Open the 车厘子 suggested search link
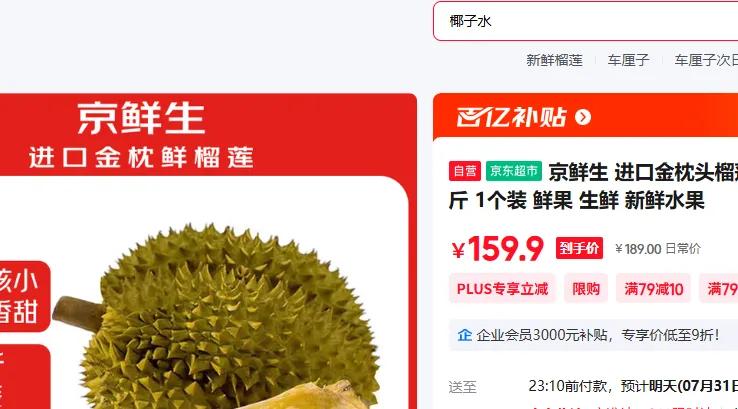The height and width of the screenshot is (409, 738). [628, 60]
